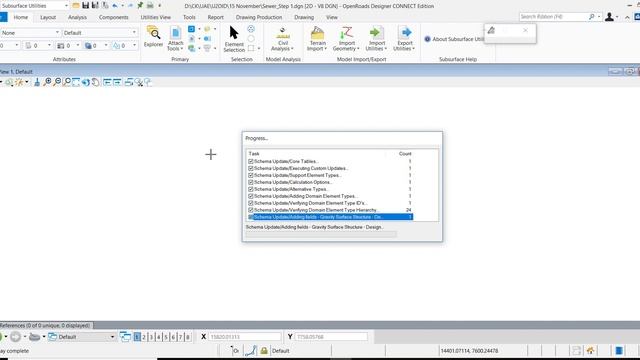Open Attach Tools menu
This screenshot has width=640, height=360.
tap(176, 39)
